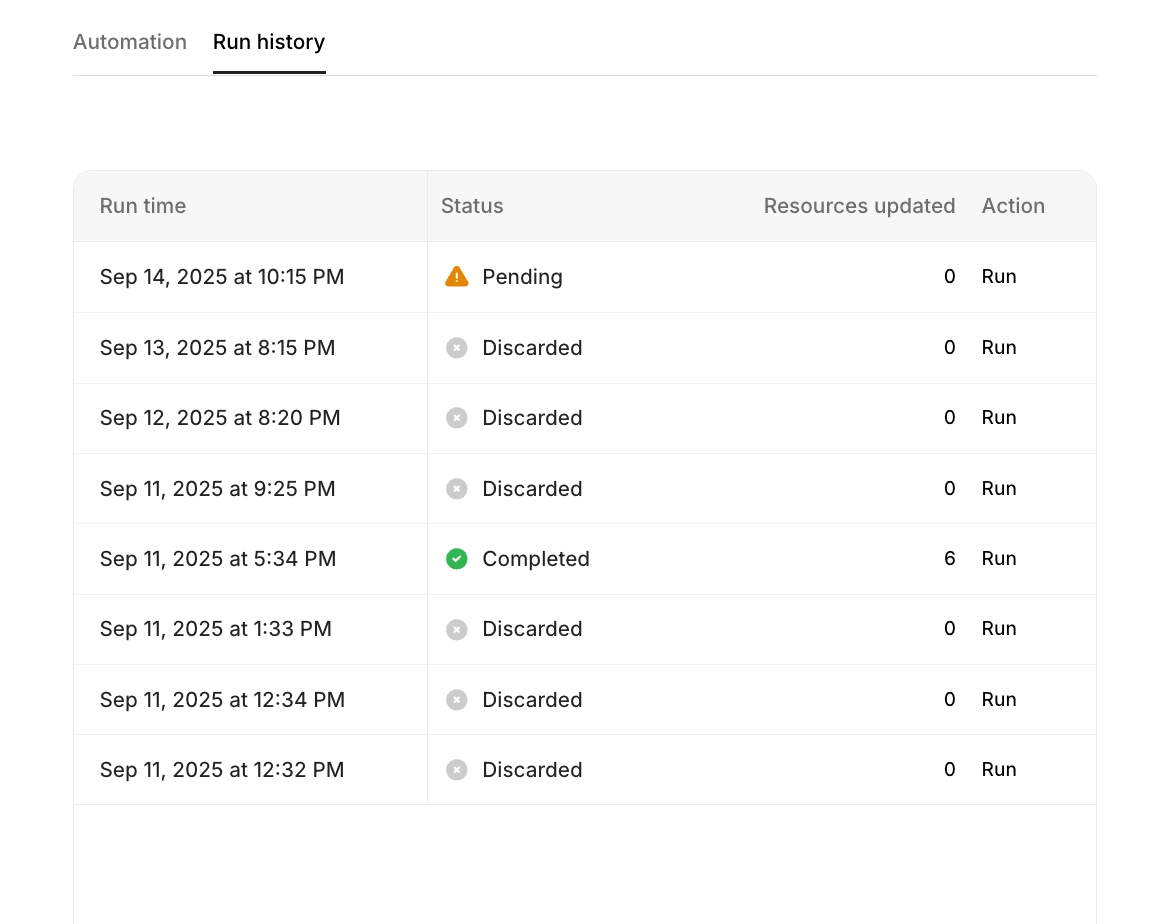The height and width of the screenshot is (924, 1154).
Task: Select the Sep 11 5:34 PM run time
Action: 218,559
